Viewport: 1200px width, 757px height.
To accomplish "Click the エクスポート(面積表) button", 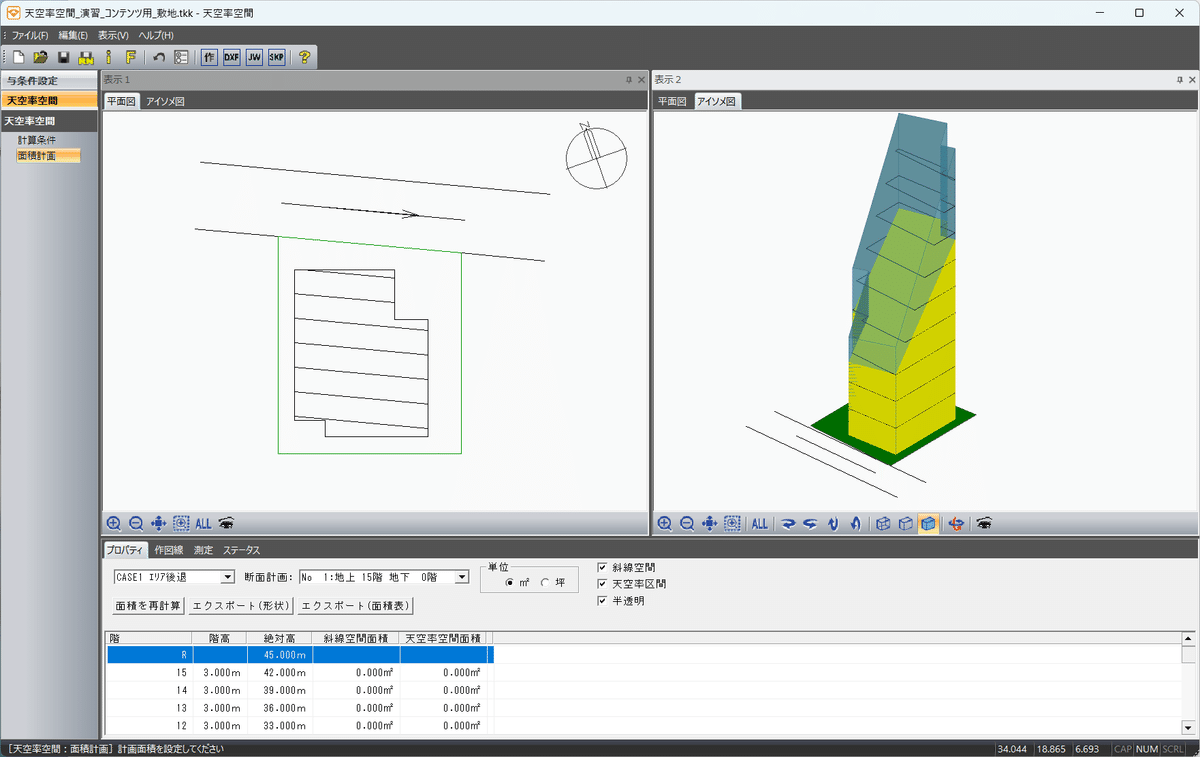I will (x=355, y=606).
